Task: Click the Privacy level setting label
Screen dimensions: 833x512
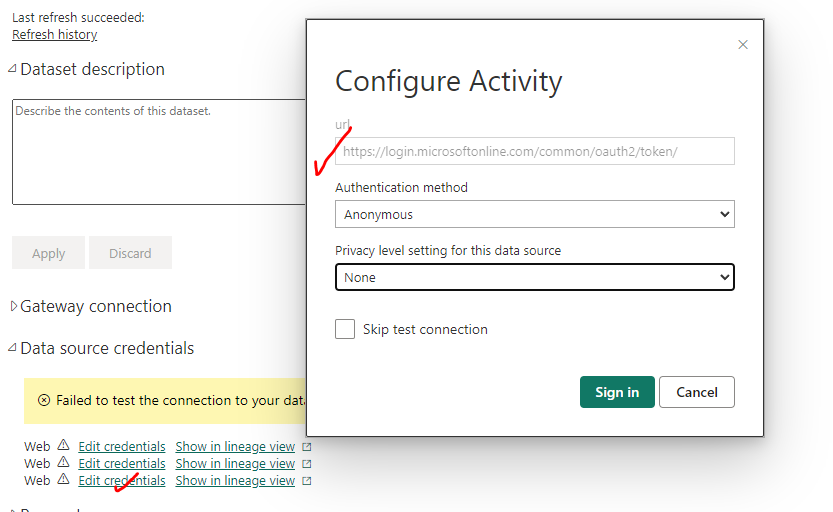Action: pyautogui.click(x=448, y=251)
